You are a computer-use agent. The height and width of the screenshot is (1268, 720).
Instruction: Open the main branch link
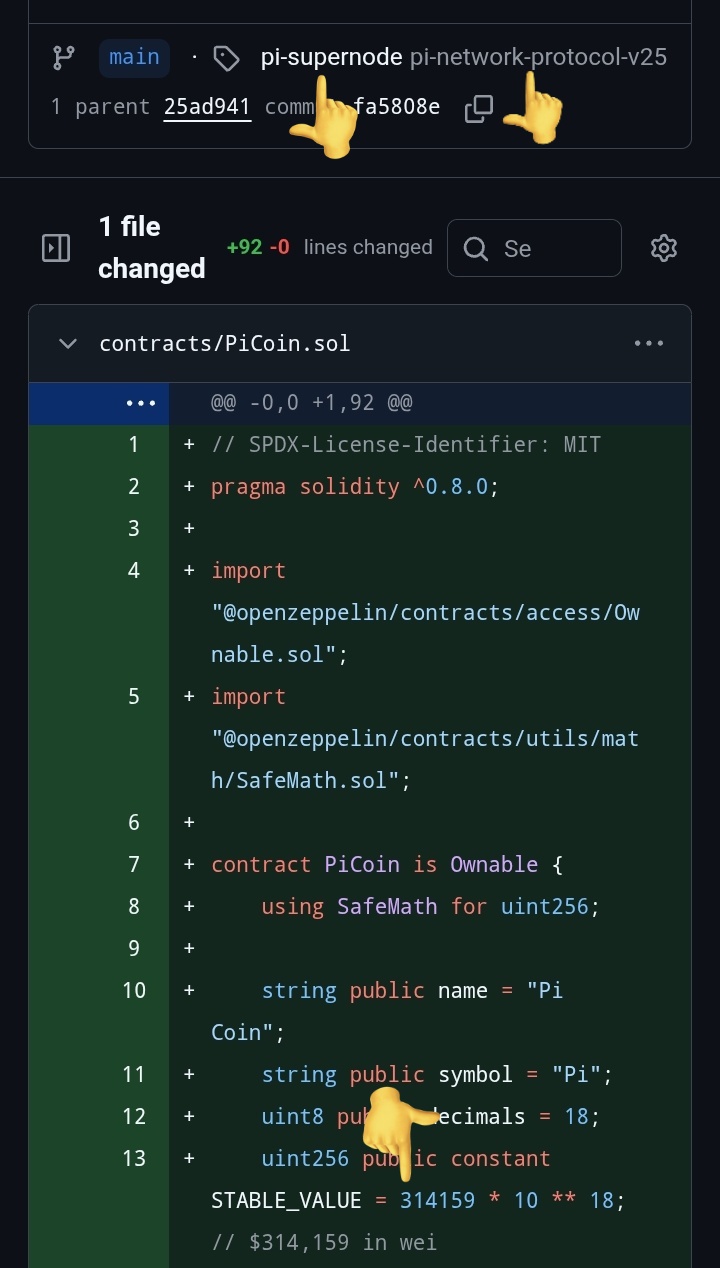point(134,57)
